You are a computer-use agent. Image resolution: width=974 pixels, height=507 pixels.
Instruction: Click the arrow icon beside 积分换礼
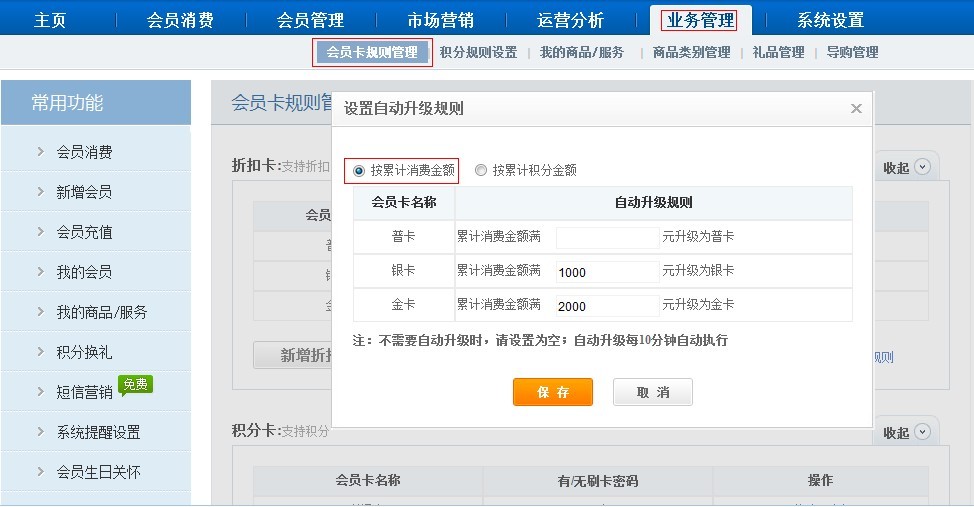pyautogui.click(x=40, y=352)
